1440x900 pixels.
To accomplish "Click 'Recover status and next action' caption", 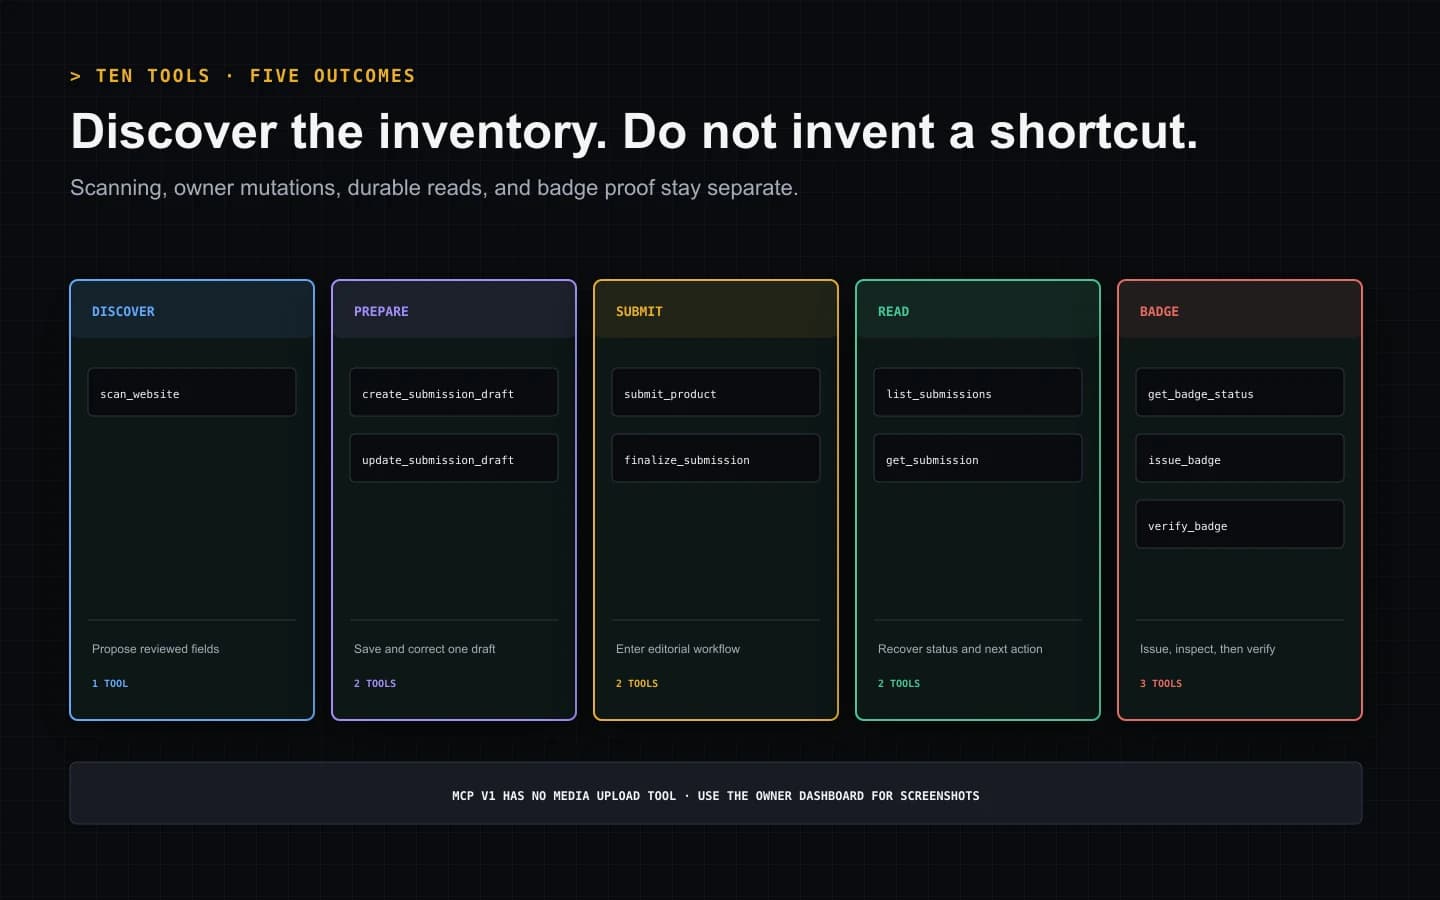I will point(960,649).
